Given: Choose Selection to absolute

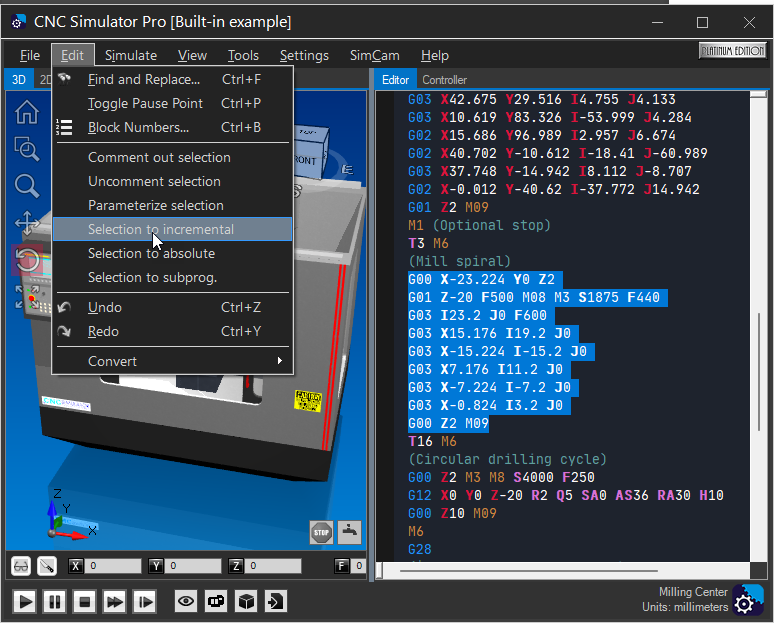Looking at the screenshot, I should (172, 253).
